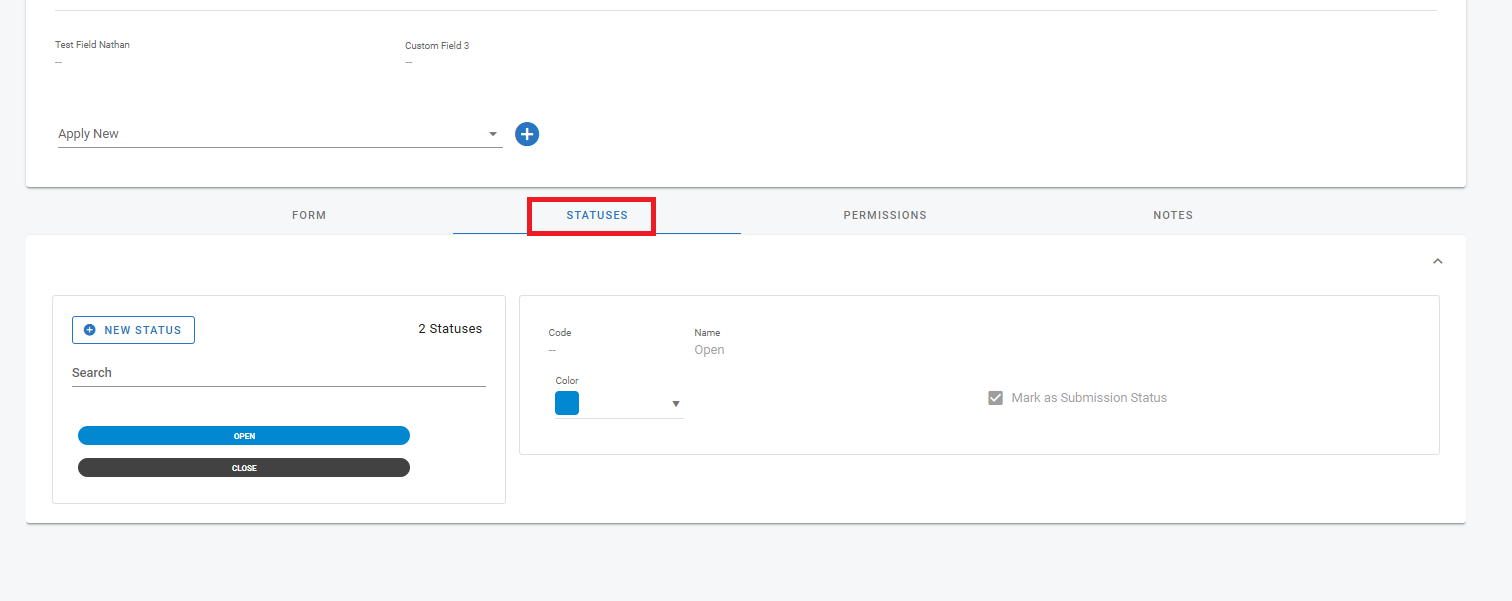The height and width of the screenshot is (601, 1512).
Task: Click the Name field showing Open
Action: click(x=709, y=350)
